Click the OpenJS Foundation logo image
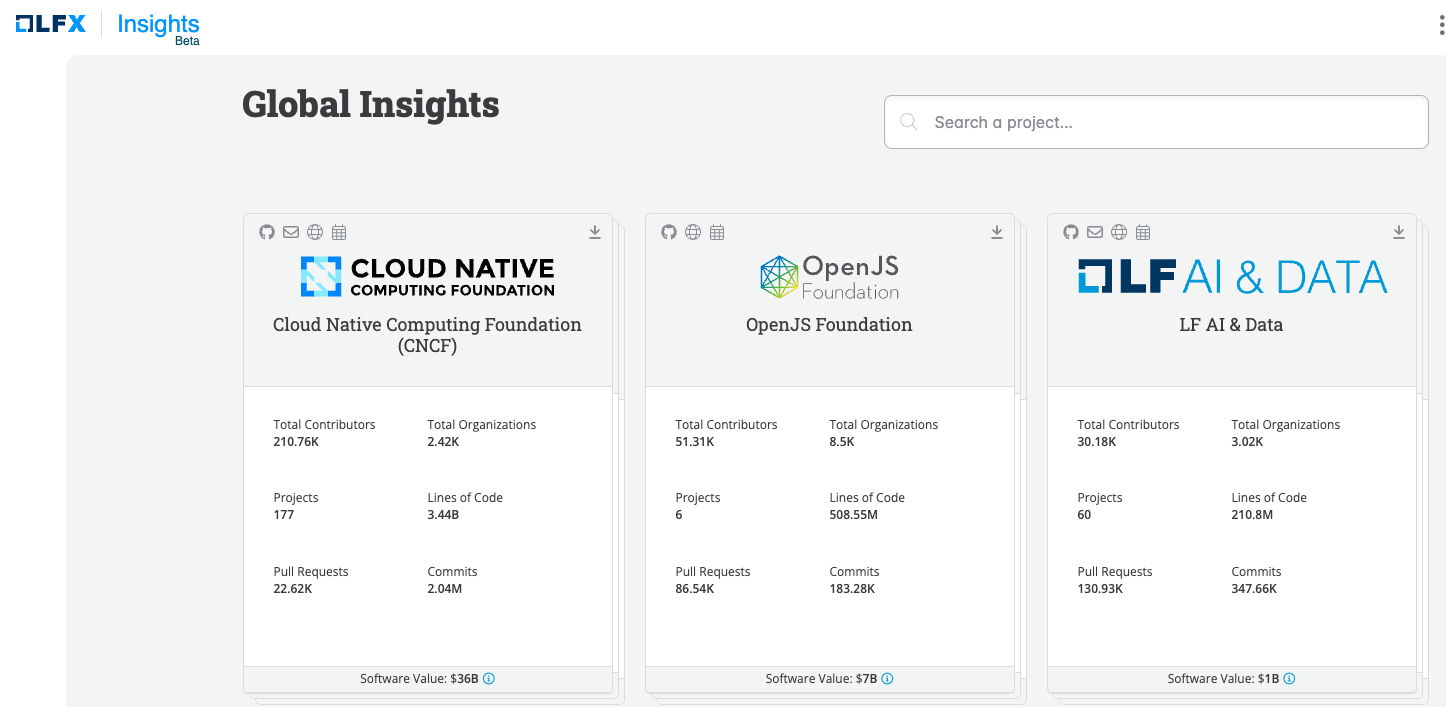The width and height of the screenshot is (1446, 707). pos(829,277)
